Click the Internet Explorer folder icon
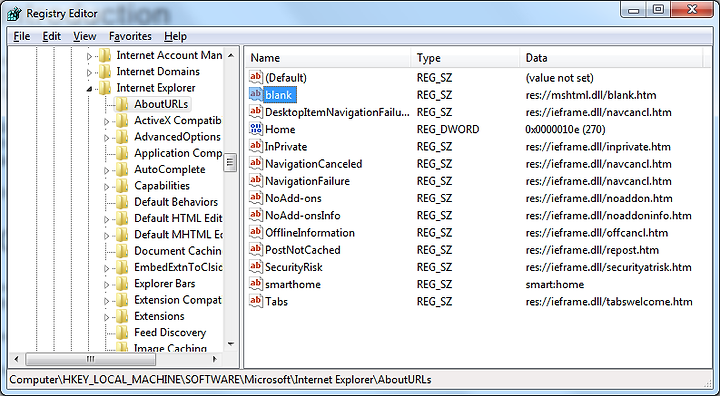 tap(105, 88)
